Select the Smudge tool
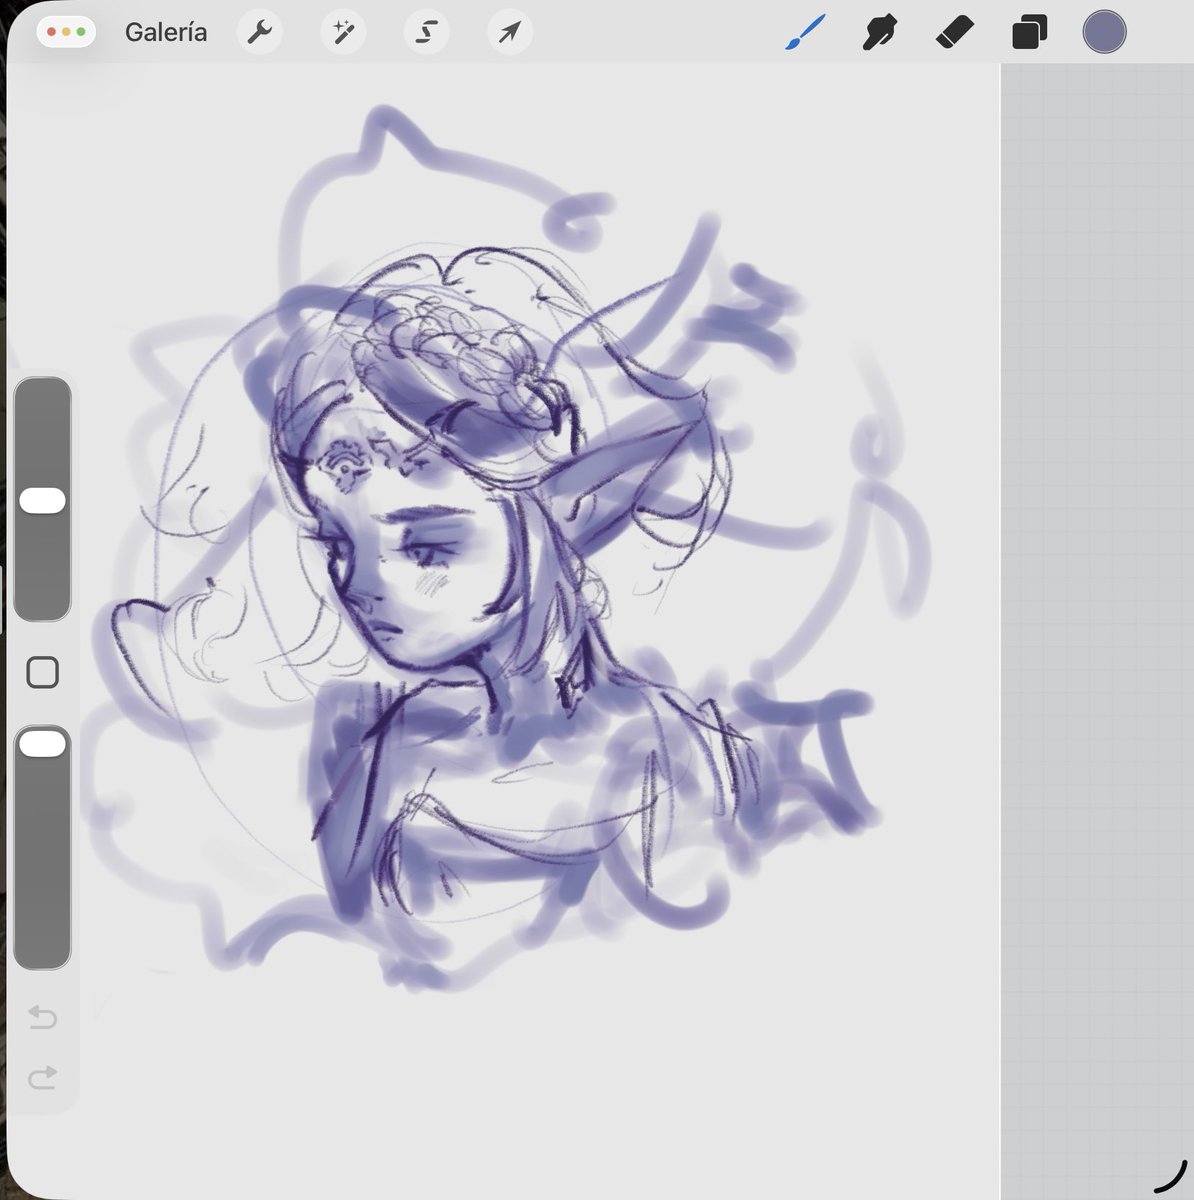The height and width of the screenshot is (1200, 1194). [x=879, y=33]
